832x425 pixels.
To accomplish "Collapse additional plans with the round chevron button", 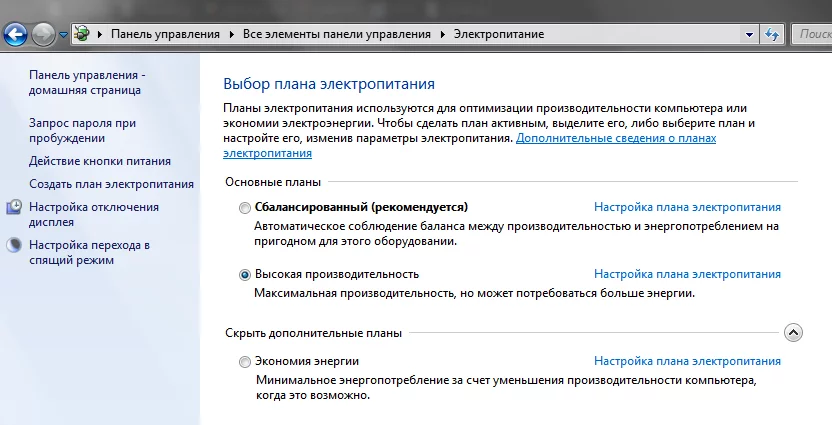I will pos(793,332).
